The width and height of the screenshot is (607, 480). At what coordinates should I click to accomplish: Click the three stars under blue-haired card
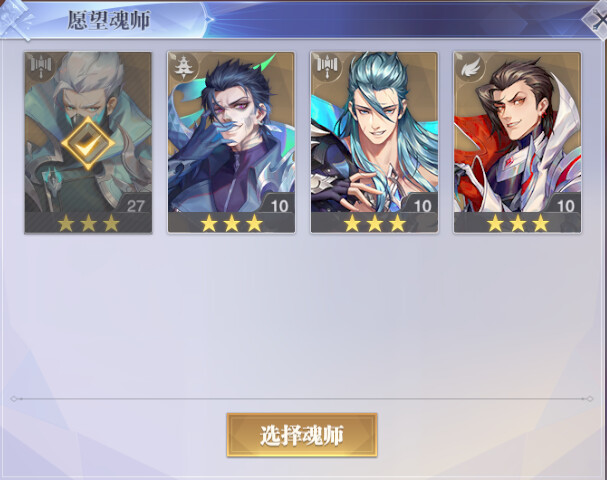(x=375, y=223)
